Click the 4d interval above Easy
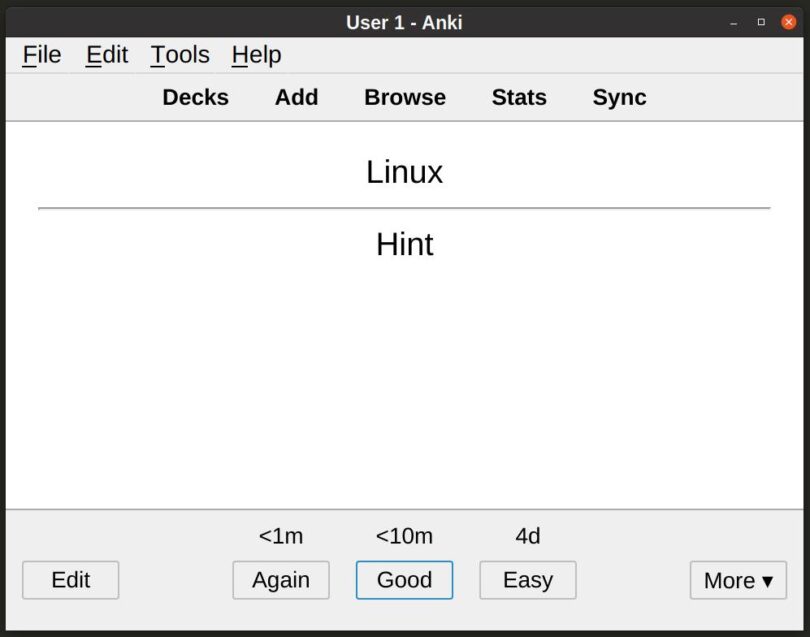 pyautogui.click(x=527, y=536)
